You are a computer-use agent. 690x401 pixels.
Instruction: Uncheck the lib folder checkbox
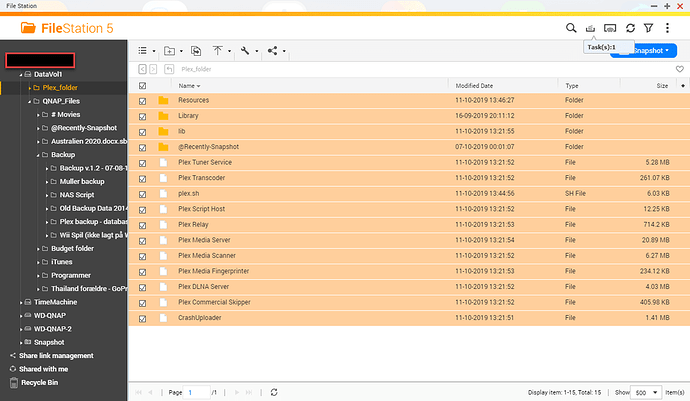pyautogui.click(x=143, y=132)
